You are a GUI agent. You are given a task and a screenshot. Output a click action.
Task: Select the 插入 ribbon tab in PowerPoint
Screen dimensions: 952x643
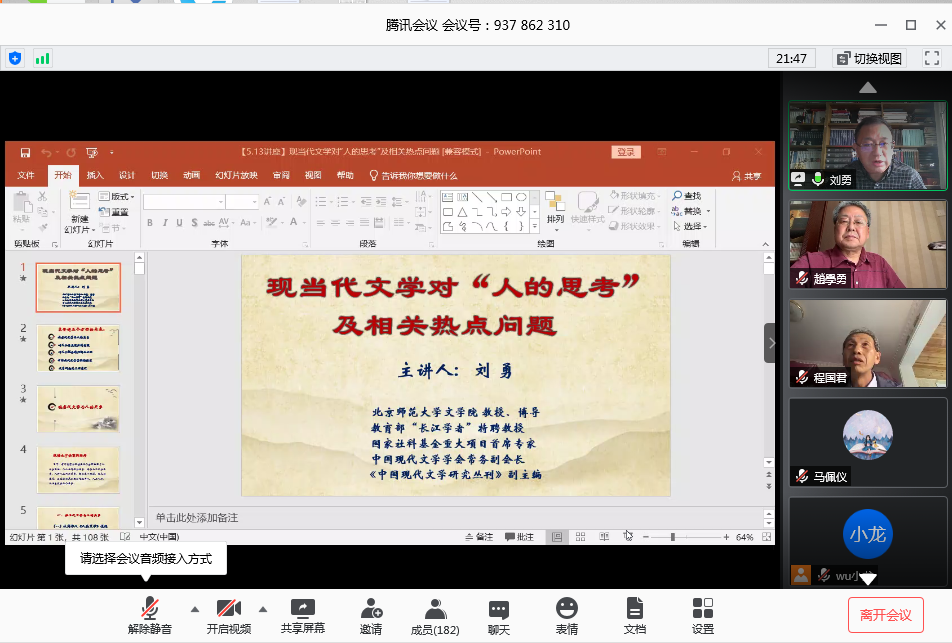[95, 175]
